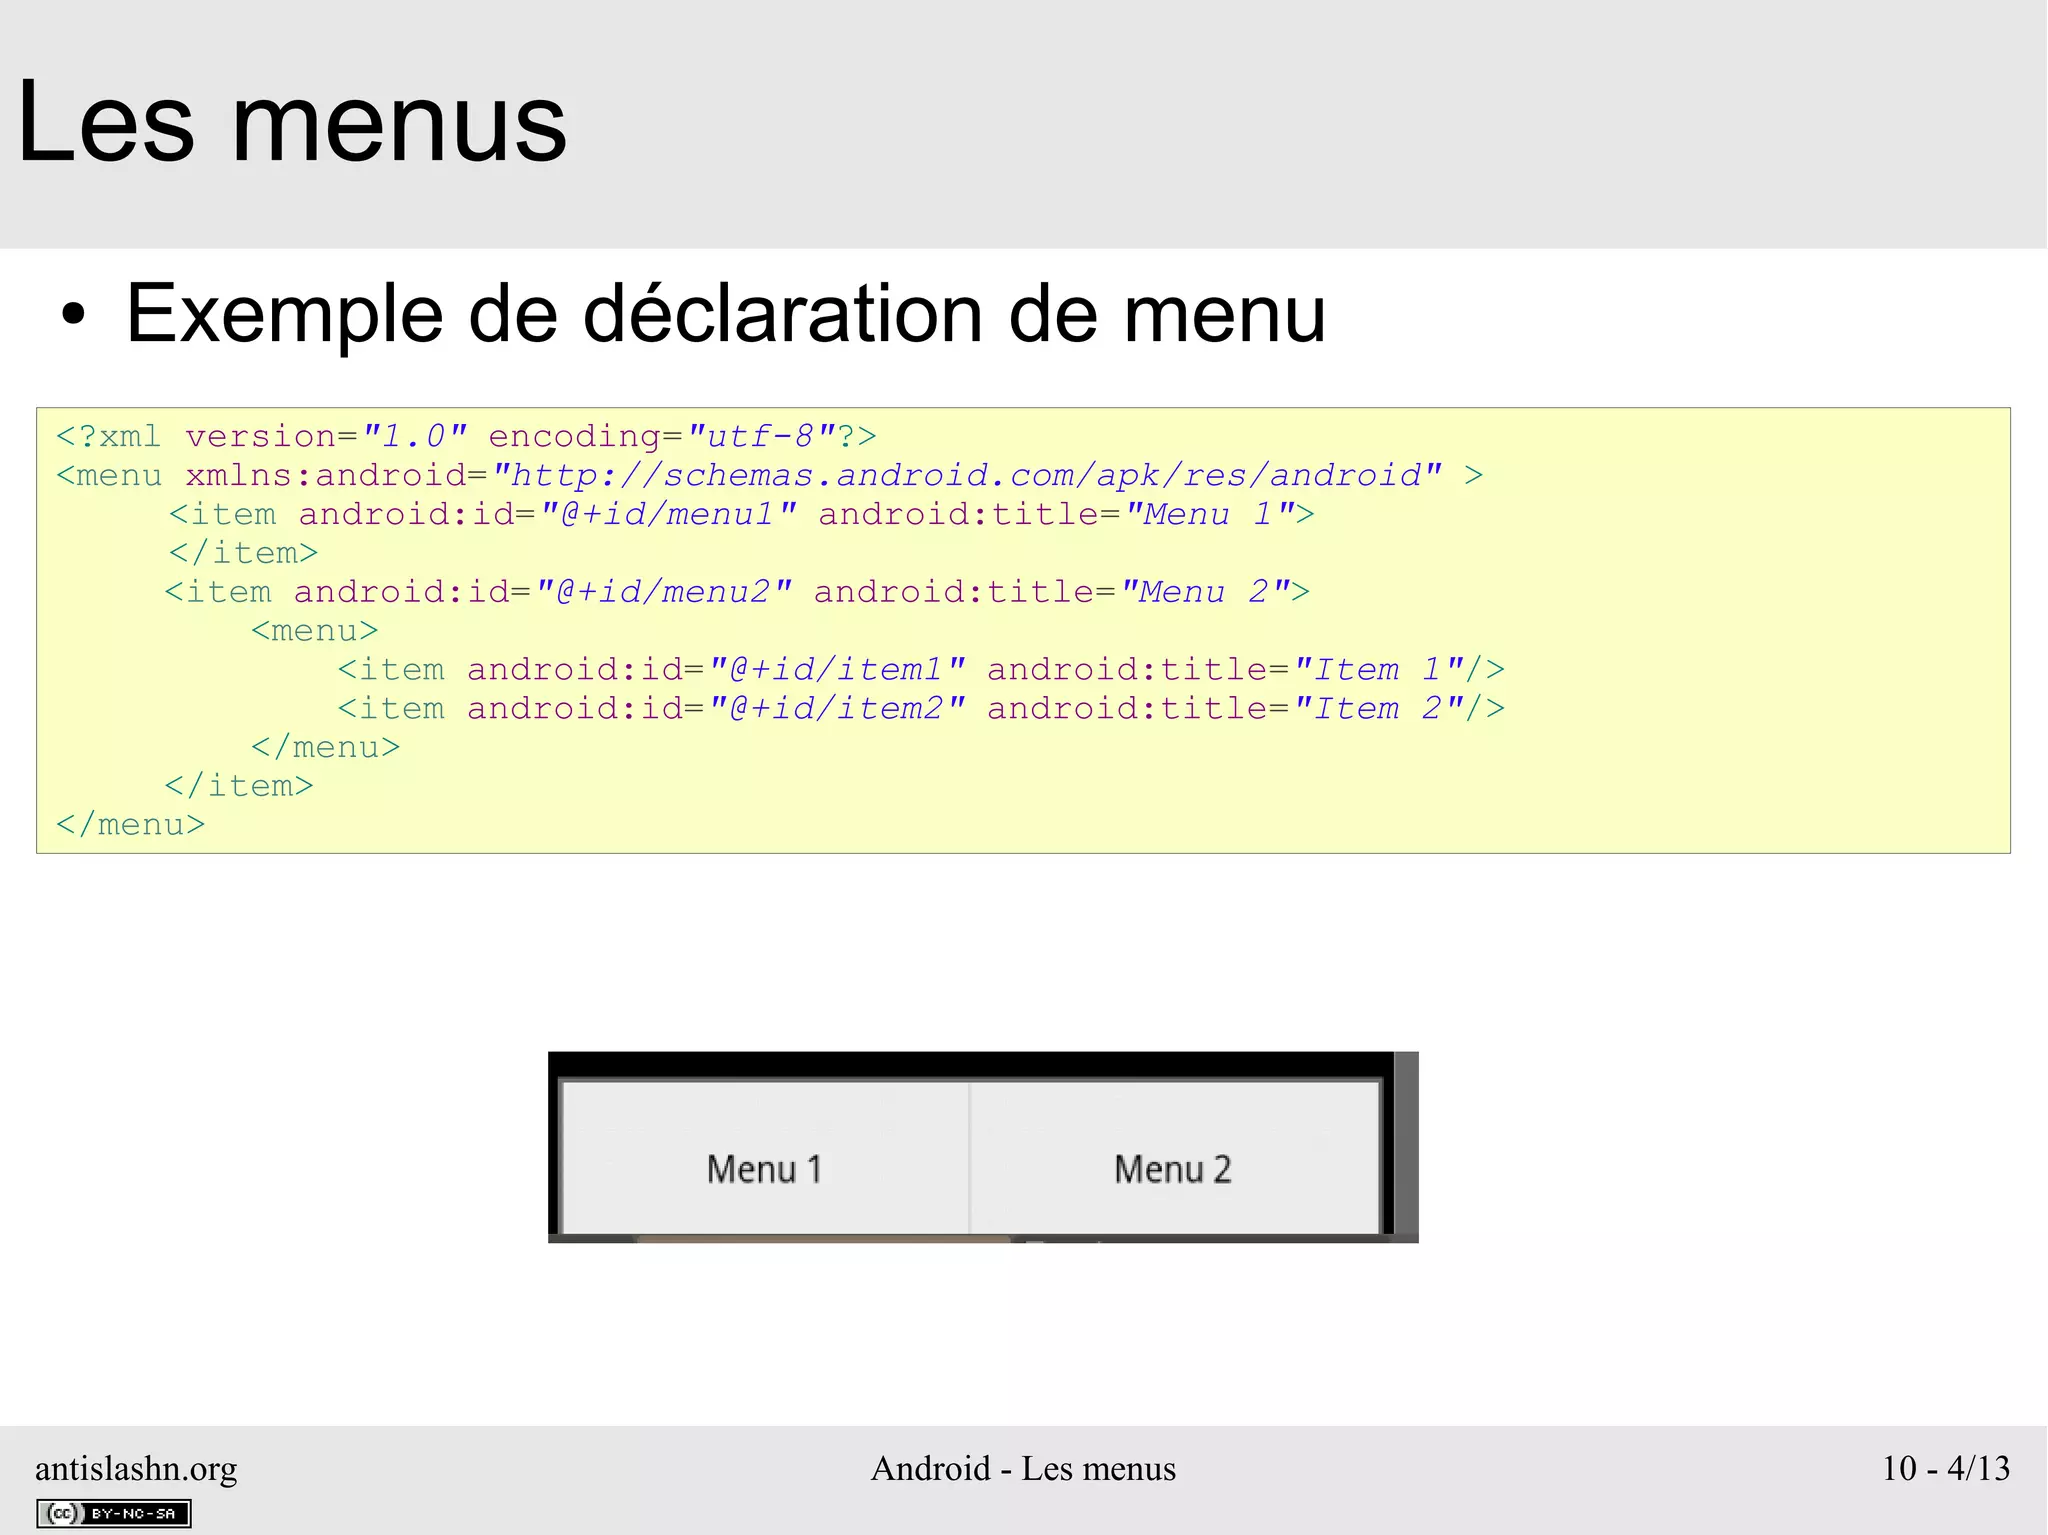2048x1535 pixels.
Task: Click the footer text 'Android - Les menus'
Action: [x=1023, y=1468]
